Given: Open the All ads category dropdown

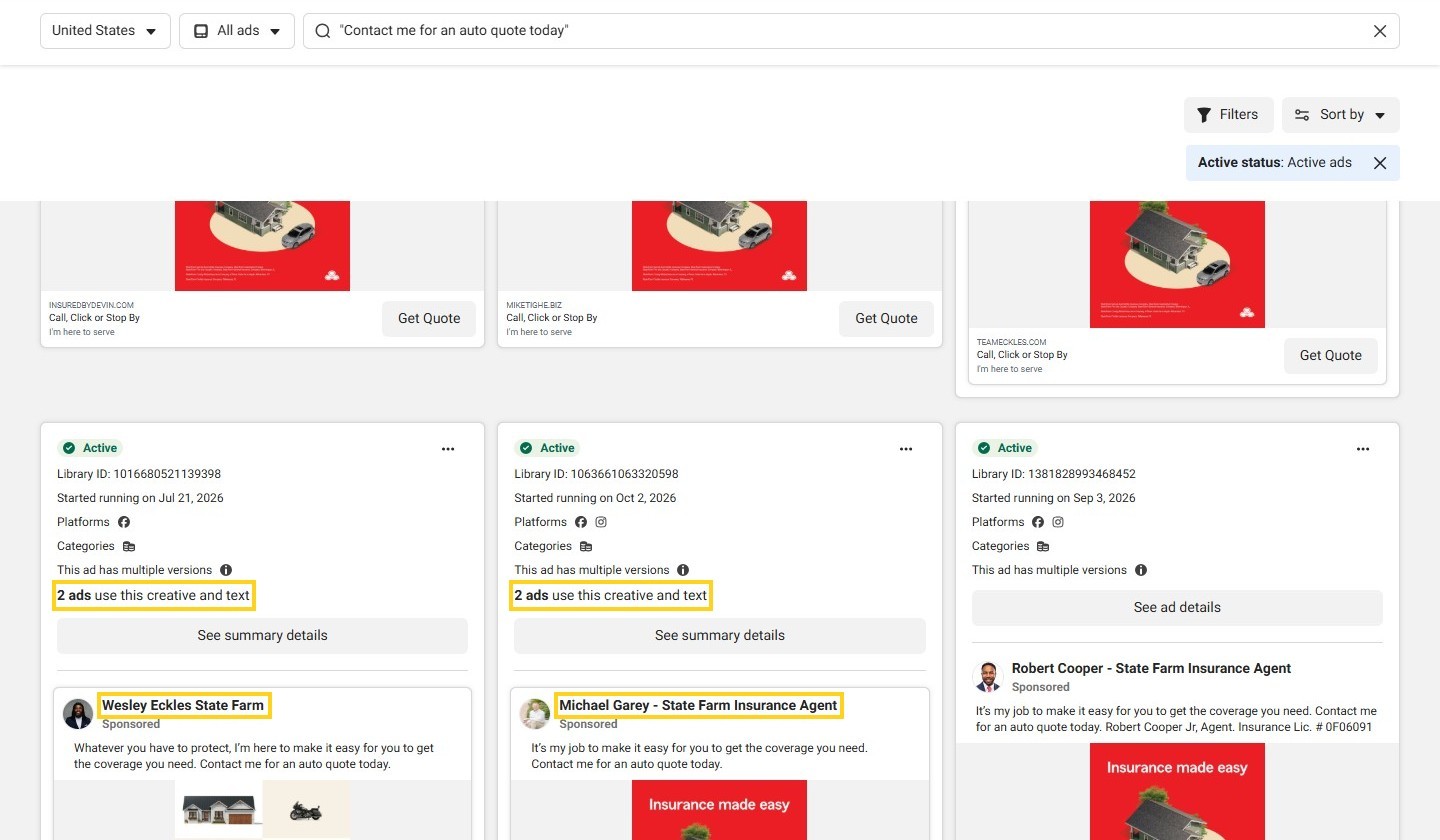Looking at the screenshot, I should pyautogui.click(x=237, y=31).
